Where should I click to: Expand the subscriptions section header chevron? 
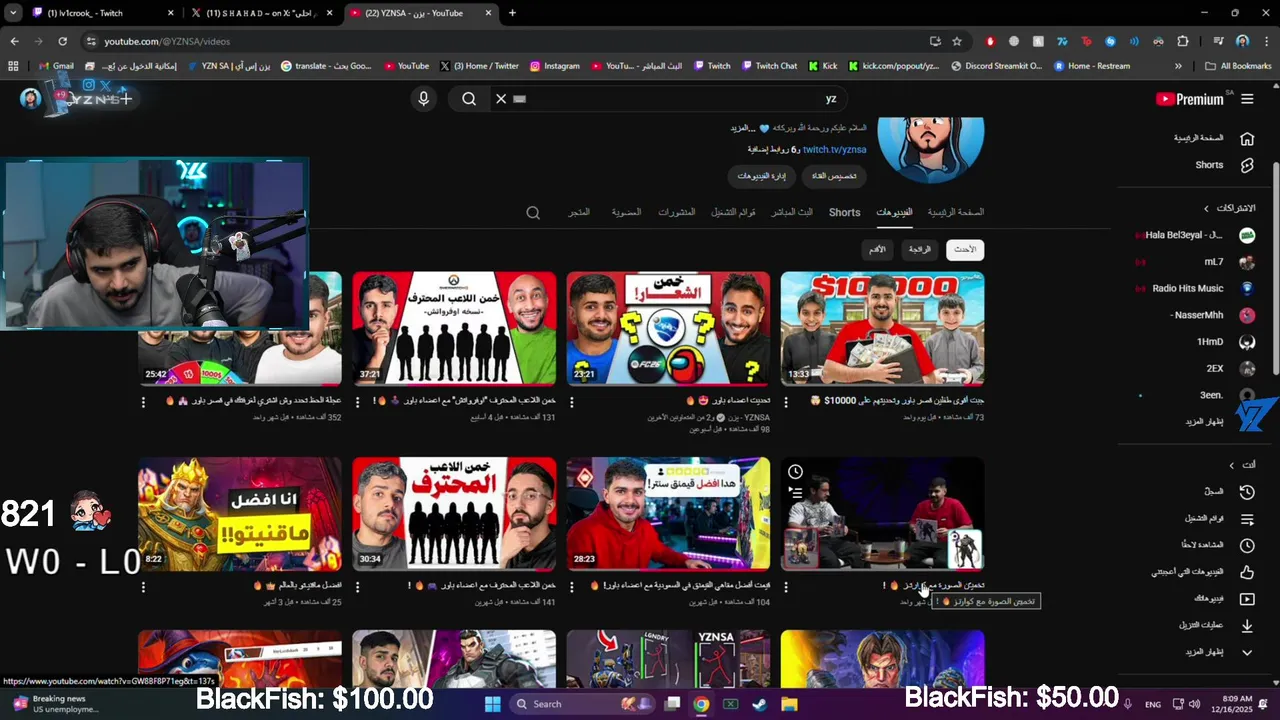[1206, 208]
